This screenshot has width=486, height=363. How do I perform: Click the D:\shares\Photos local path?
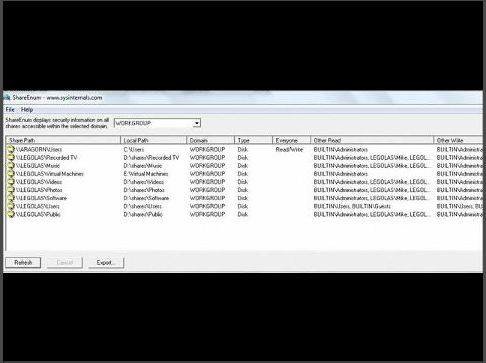144,190
